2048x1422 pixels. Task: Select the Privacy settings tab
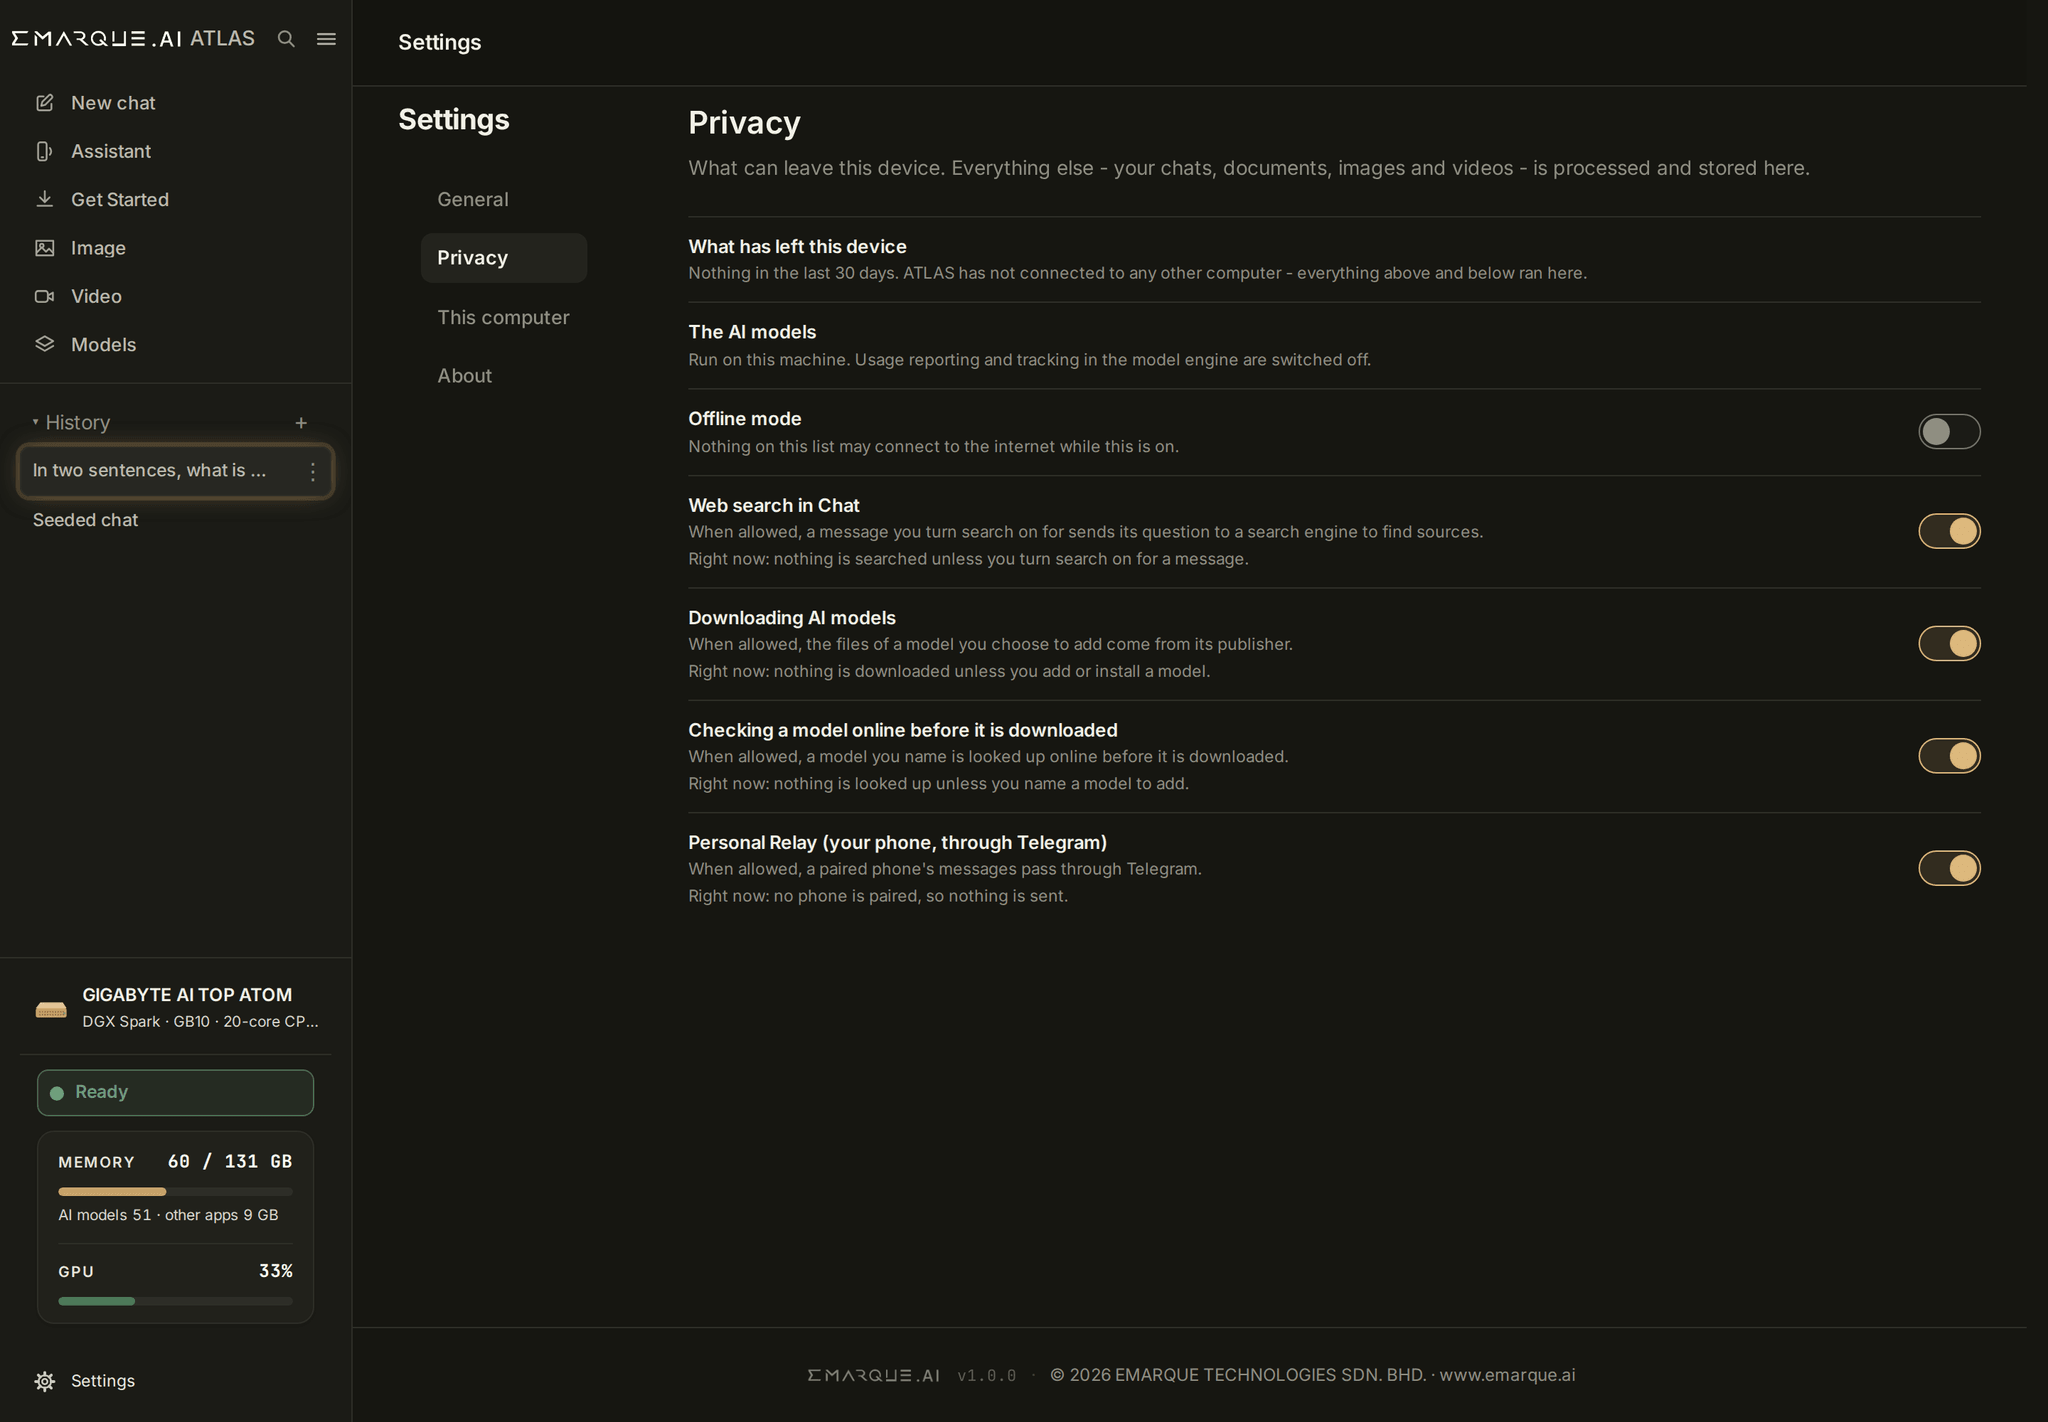504,258
